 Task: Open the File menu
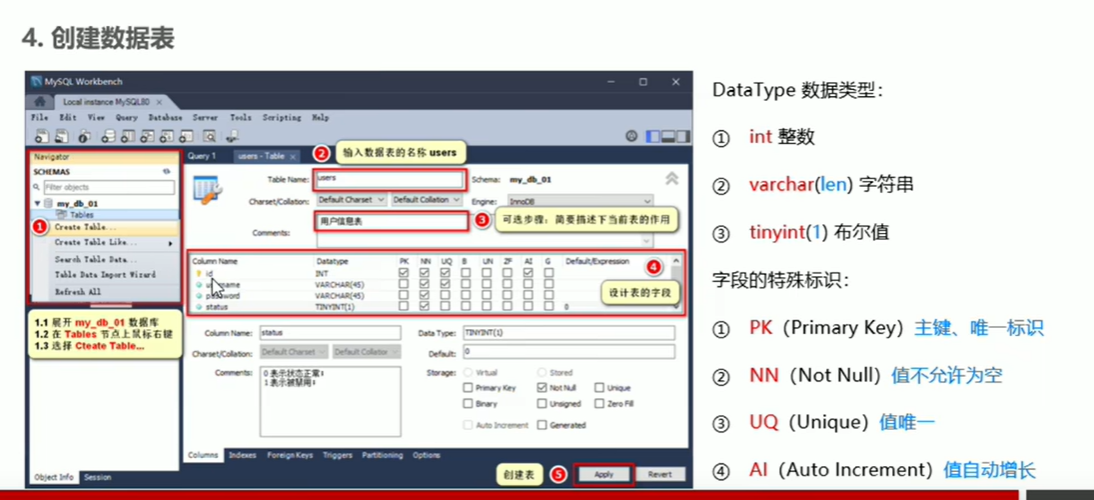(40, 118)
